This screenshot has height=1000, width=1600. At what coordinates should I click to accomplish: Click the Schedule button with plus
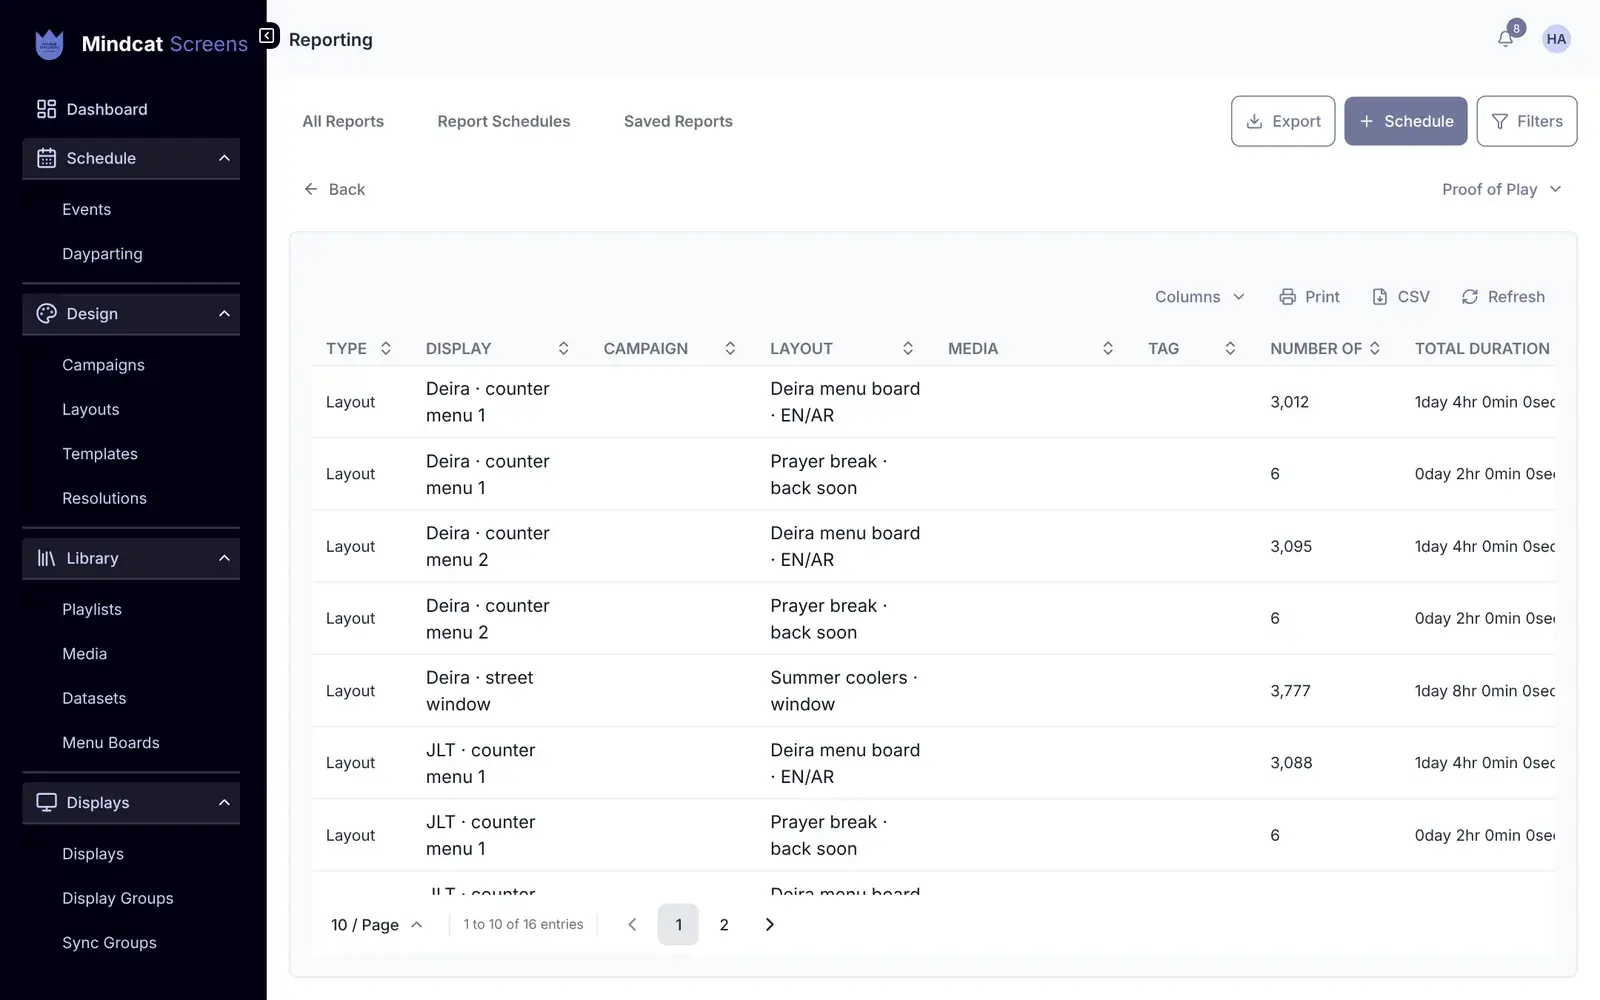(1405, 121)
